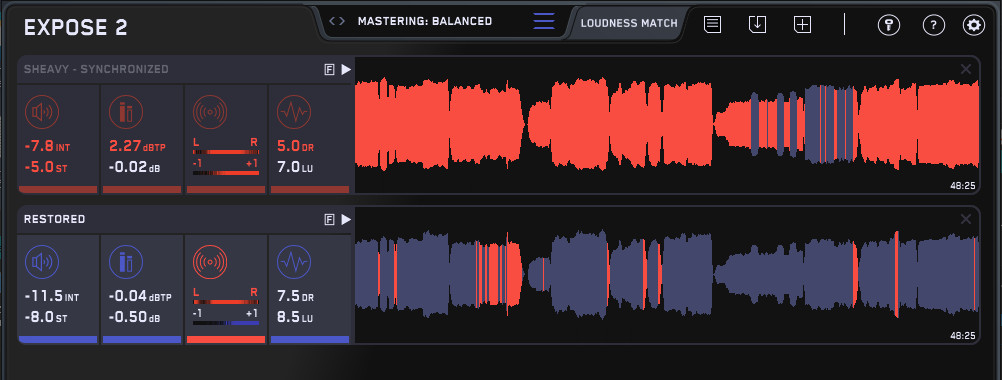Click the 48:25 duration on Restored track
This screenshot has width=1002, height=380.
click(962, 335)
